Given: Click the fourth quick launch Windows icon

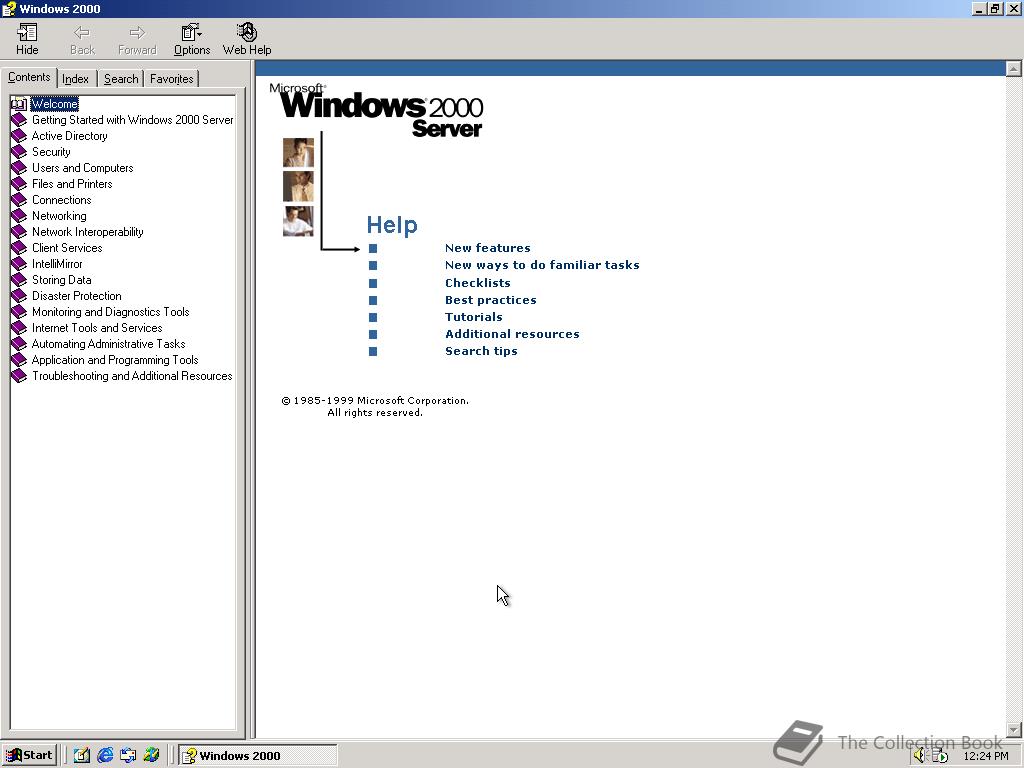Looking at the screenshot, I should [152, 755].
